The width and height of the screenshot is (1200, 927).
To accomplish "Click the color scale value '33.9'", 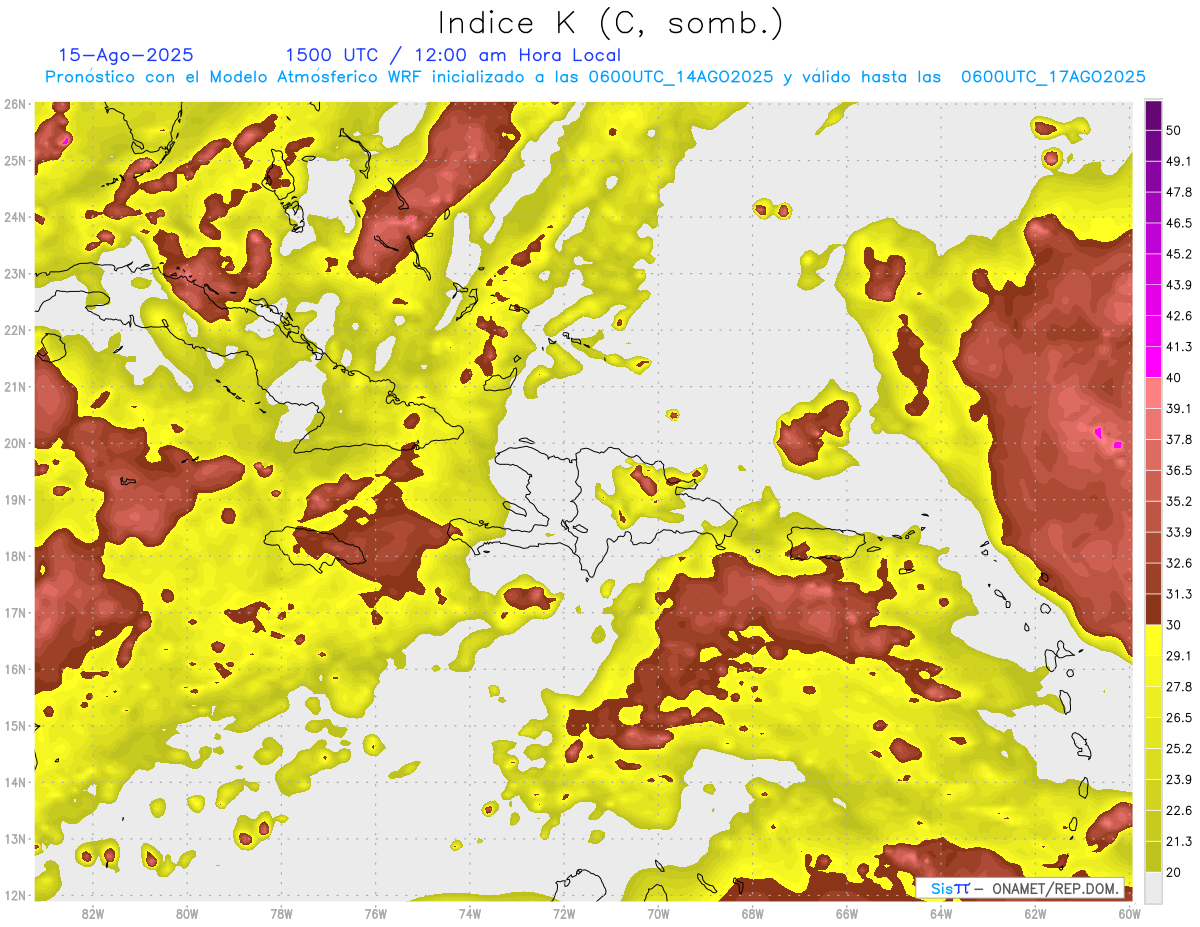I will (x=1178, y=532).
